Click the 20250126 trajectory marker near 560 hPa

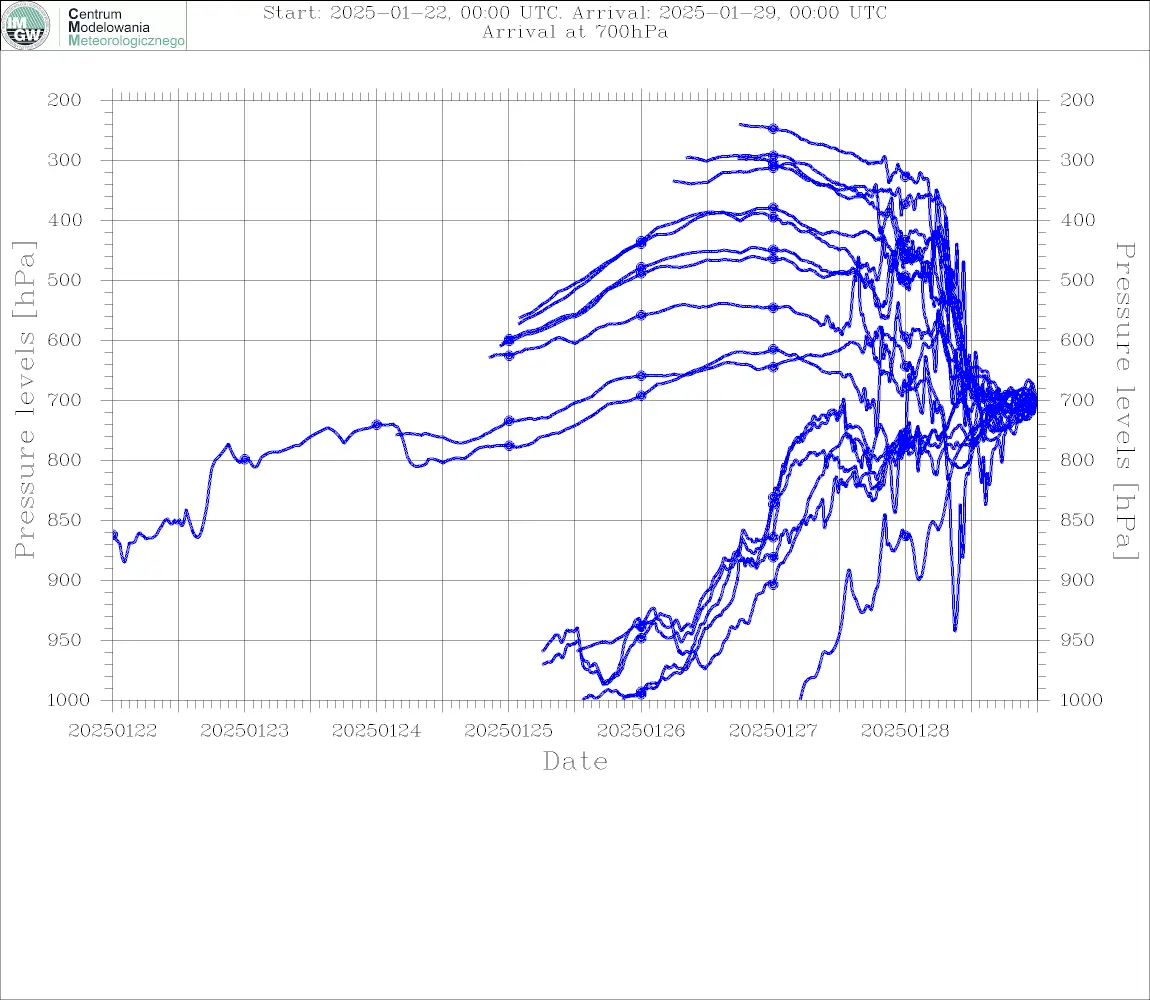641,315
